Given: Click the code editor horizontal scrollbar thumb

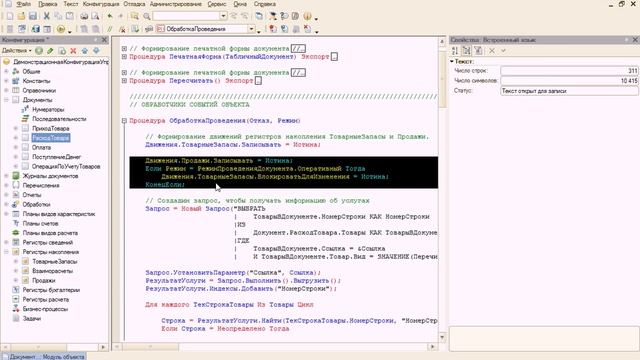Looking at the screenshot, I should [x=150, y=347].
